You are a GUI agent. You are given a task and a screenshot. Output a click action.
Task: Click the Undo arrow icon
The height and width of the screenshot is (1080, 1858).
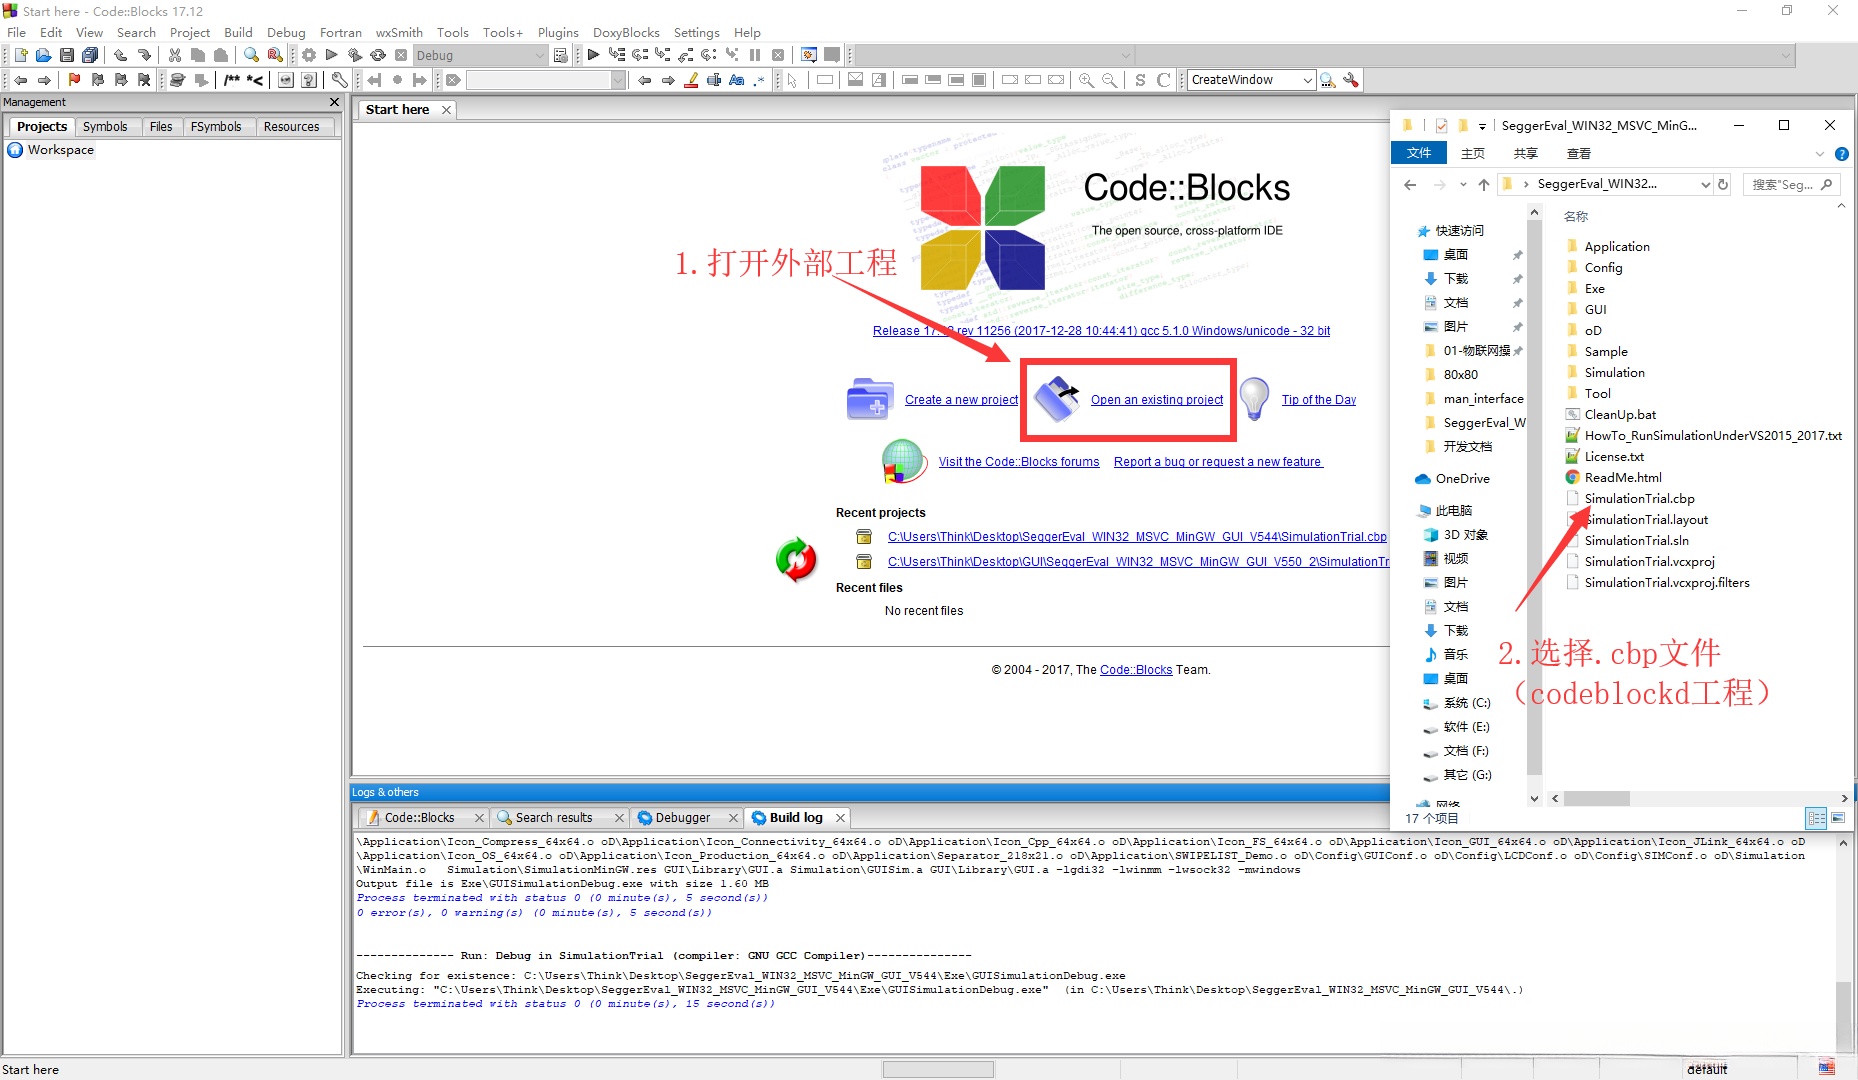120,55
